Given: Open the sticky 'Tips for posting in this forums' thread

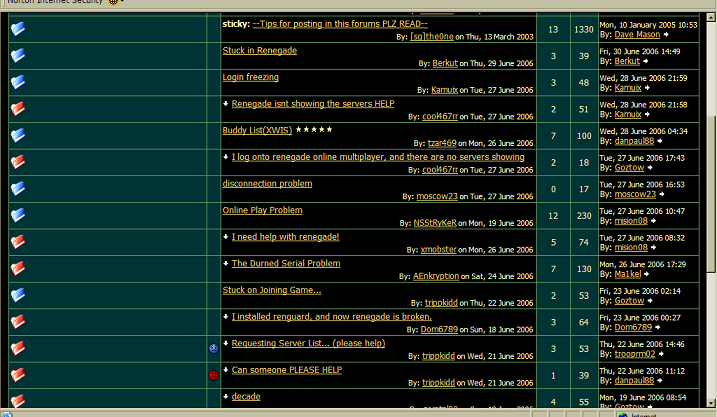Looking at the screenshot, I should [x=340, y=23].
